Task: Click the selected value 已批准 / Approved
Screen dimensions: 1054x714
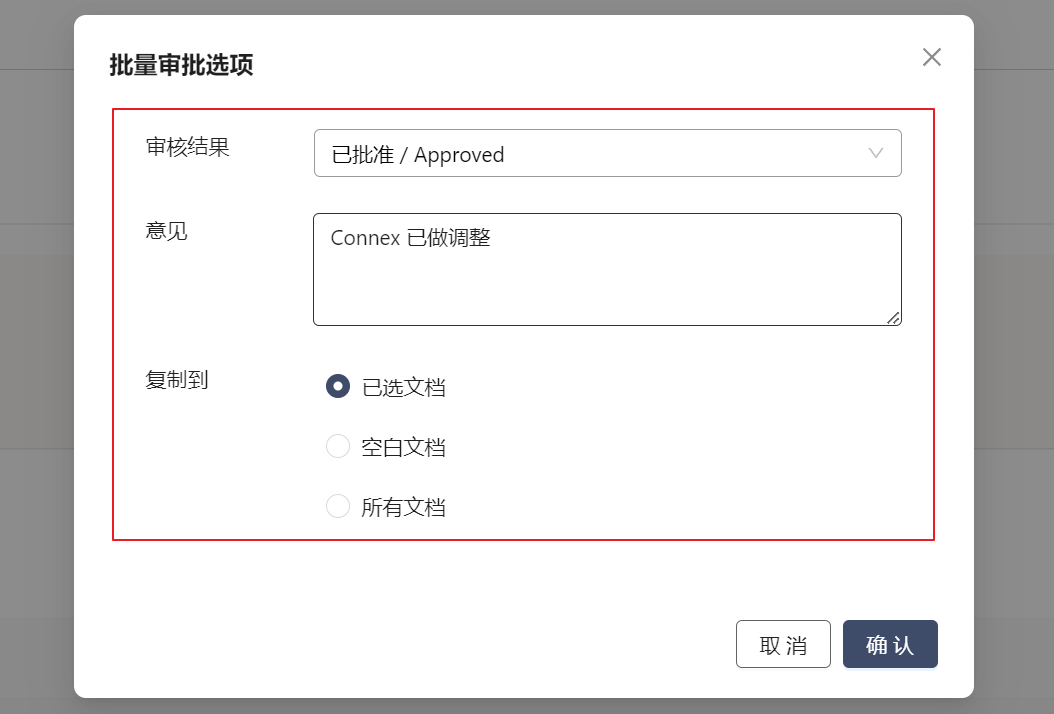Action: pyautogui.click(x=418, y=155)
